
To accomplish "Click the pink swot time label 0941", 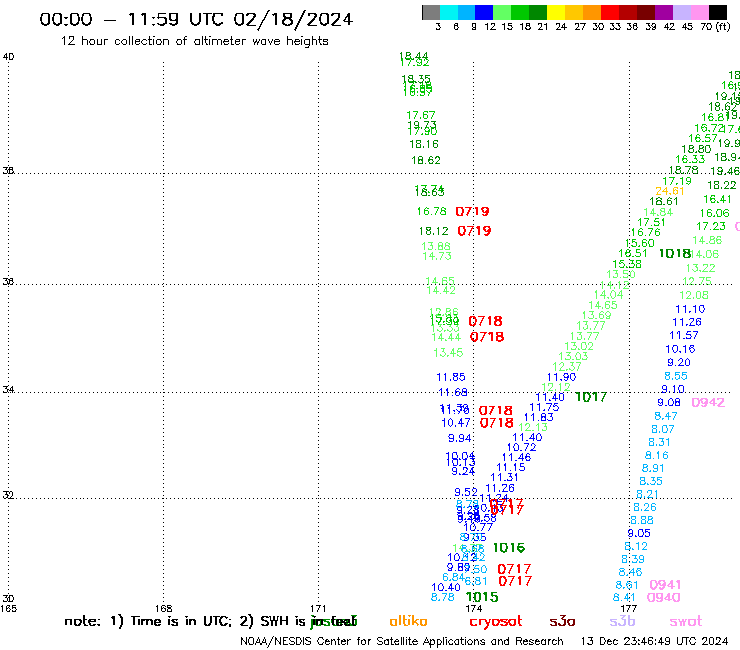I will pyautogui.click(x=665, y=585).
